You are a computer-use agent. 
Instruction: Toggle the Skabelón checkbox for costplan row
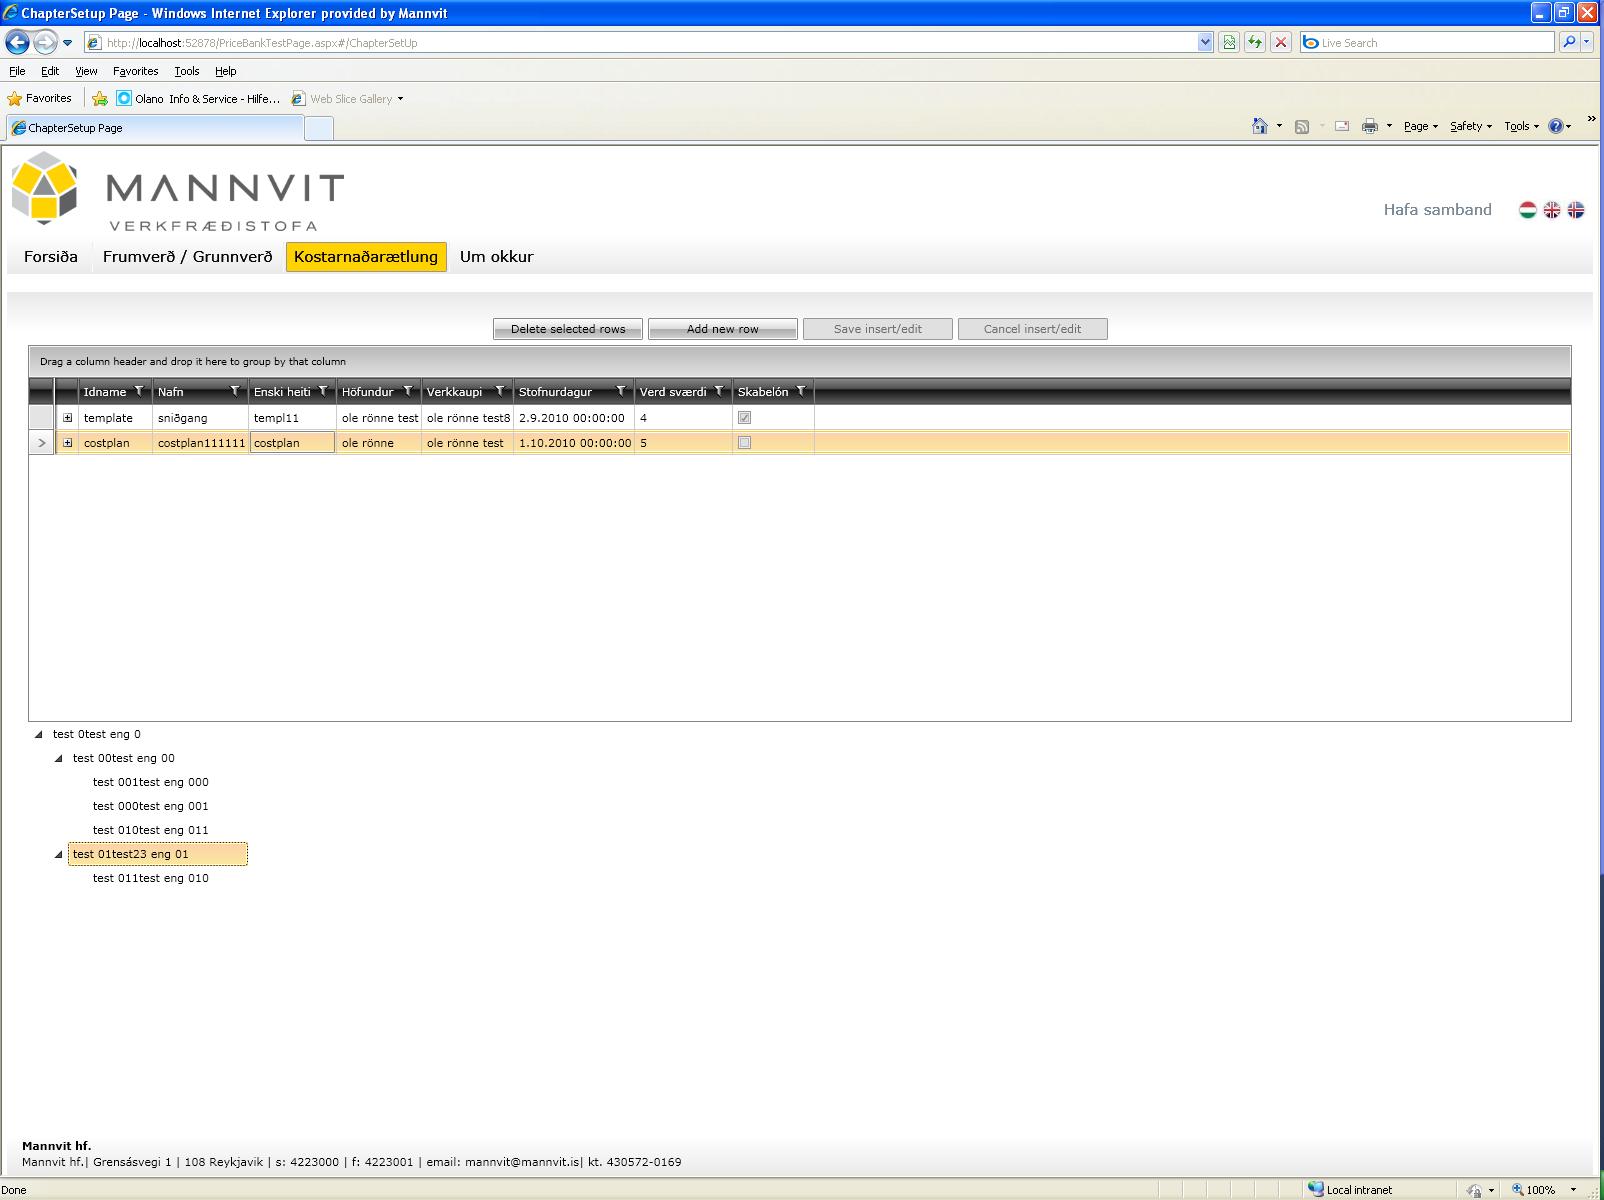tap(744, 442)
